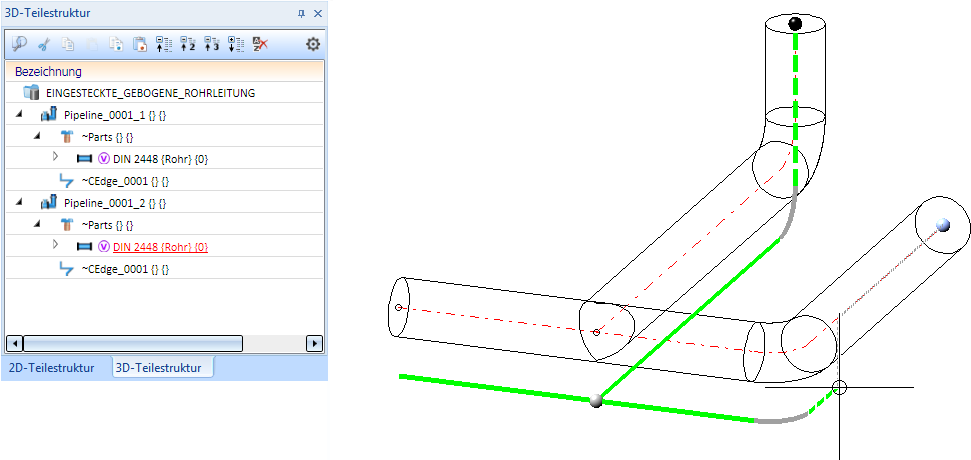Select the EINGESTECKTE_GEBOGENE_ROHRLEITUNG root text

(150, 93)
